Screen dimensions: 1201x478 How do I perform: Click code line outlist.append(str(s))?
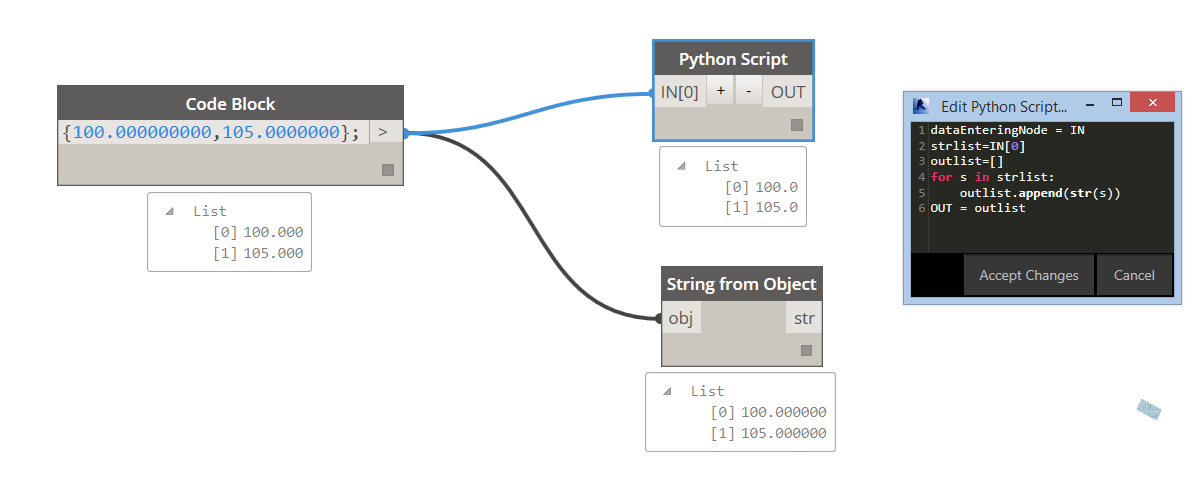click(1039, 192)
